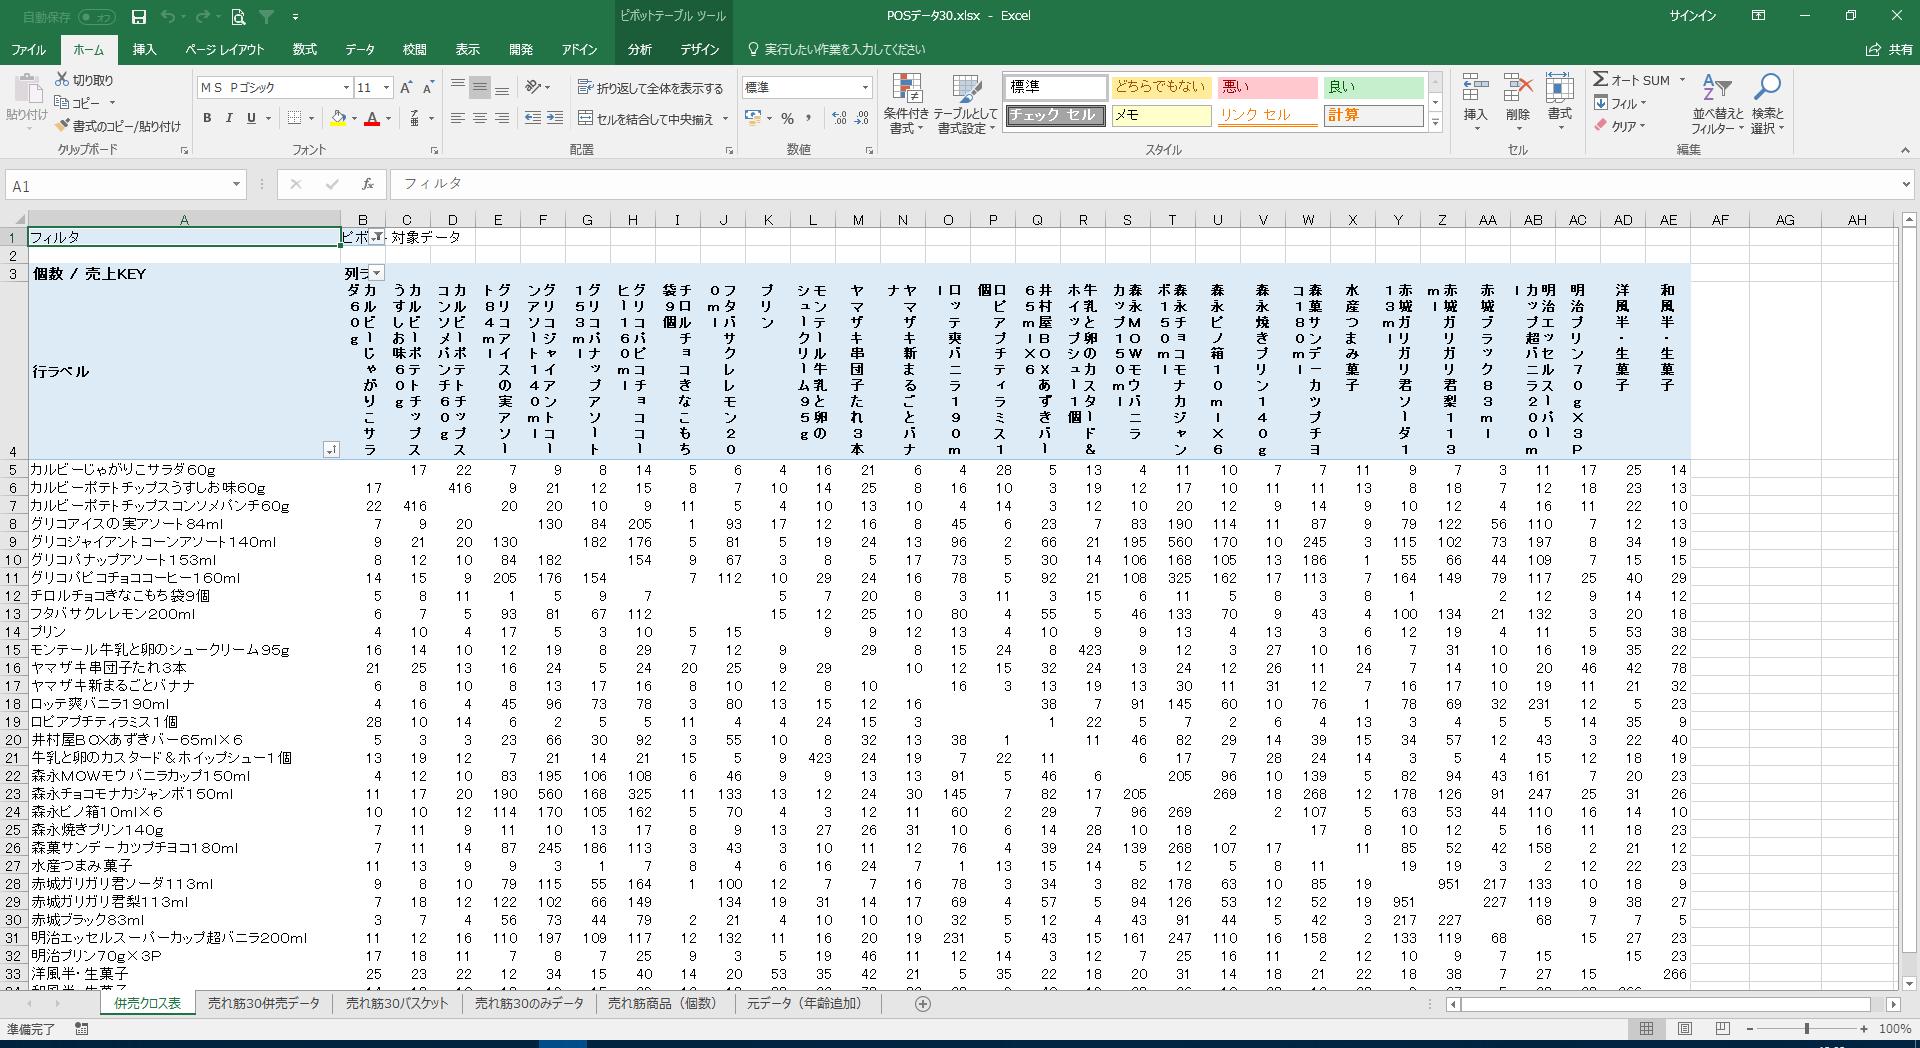Screen dimensions: 1920x1048
Task: Click the Insert Function fx icon
Action: (x=368, y=184)
